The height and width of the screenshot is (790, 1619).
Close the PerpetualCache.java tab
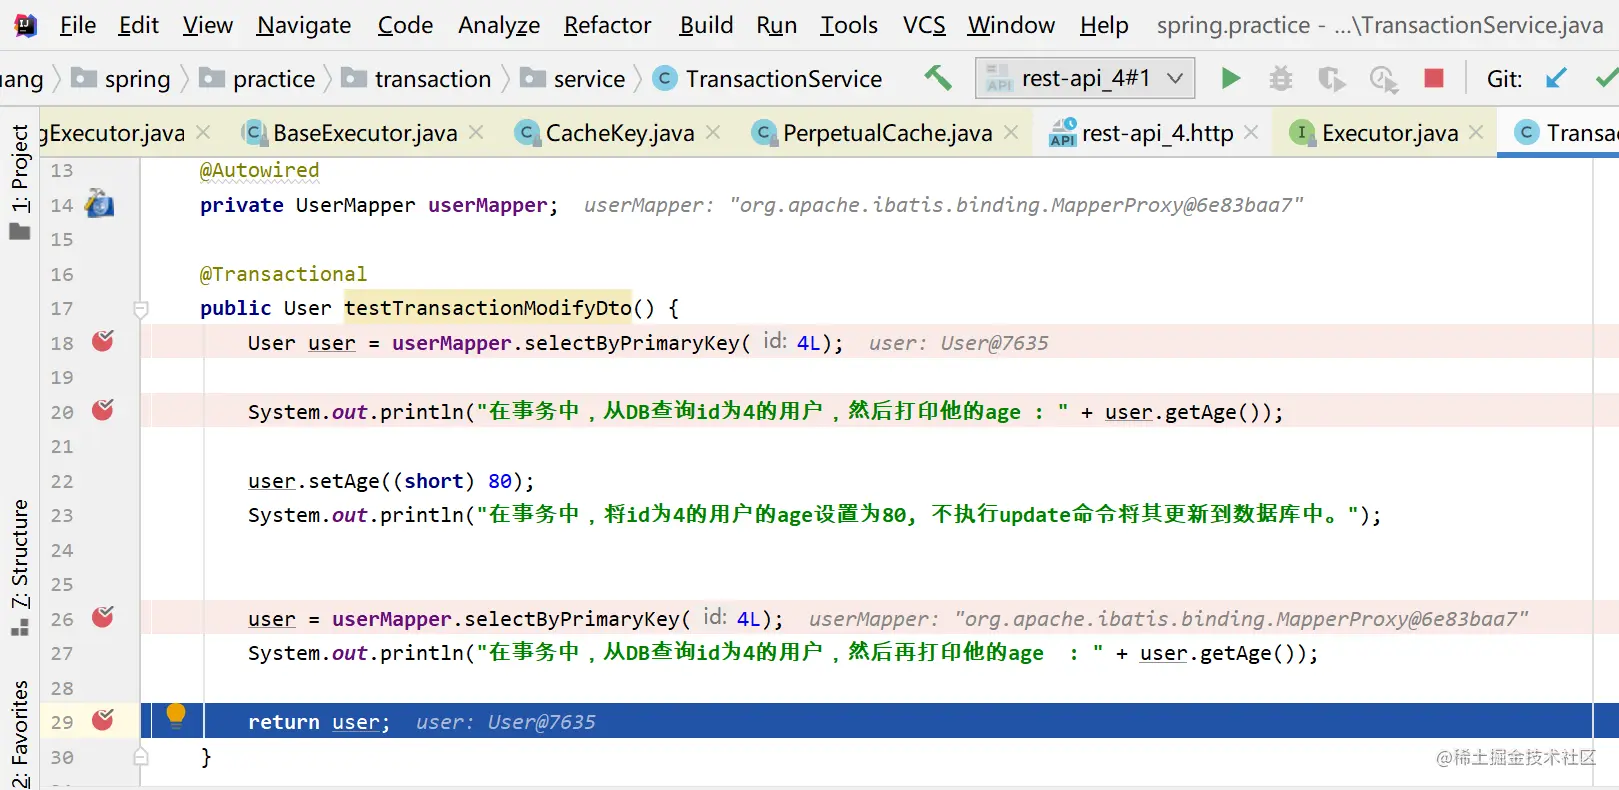[x=1011, y=132]
